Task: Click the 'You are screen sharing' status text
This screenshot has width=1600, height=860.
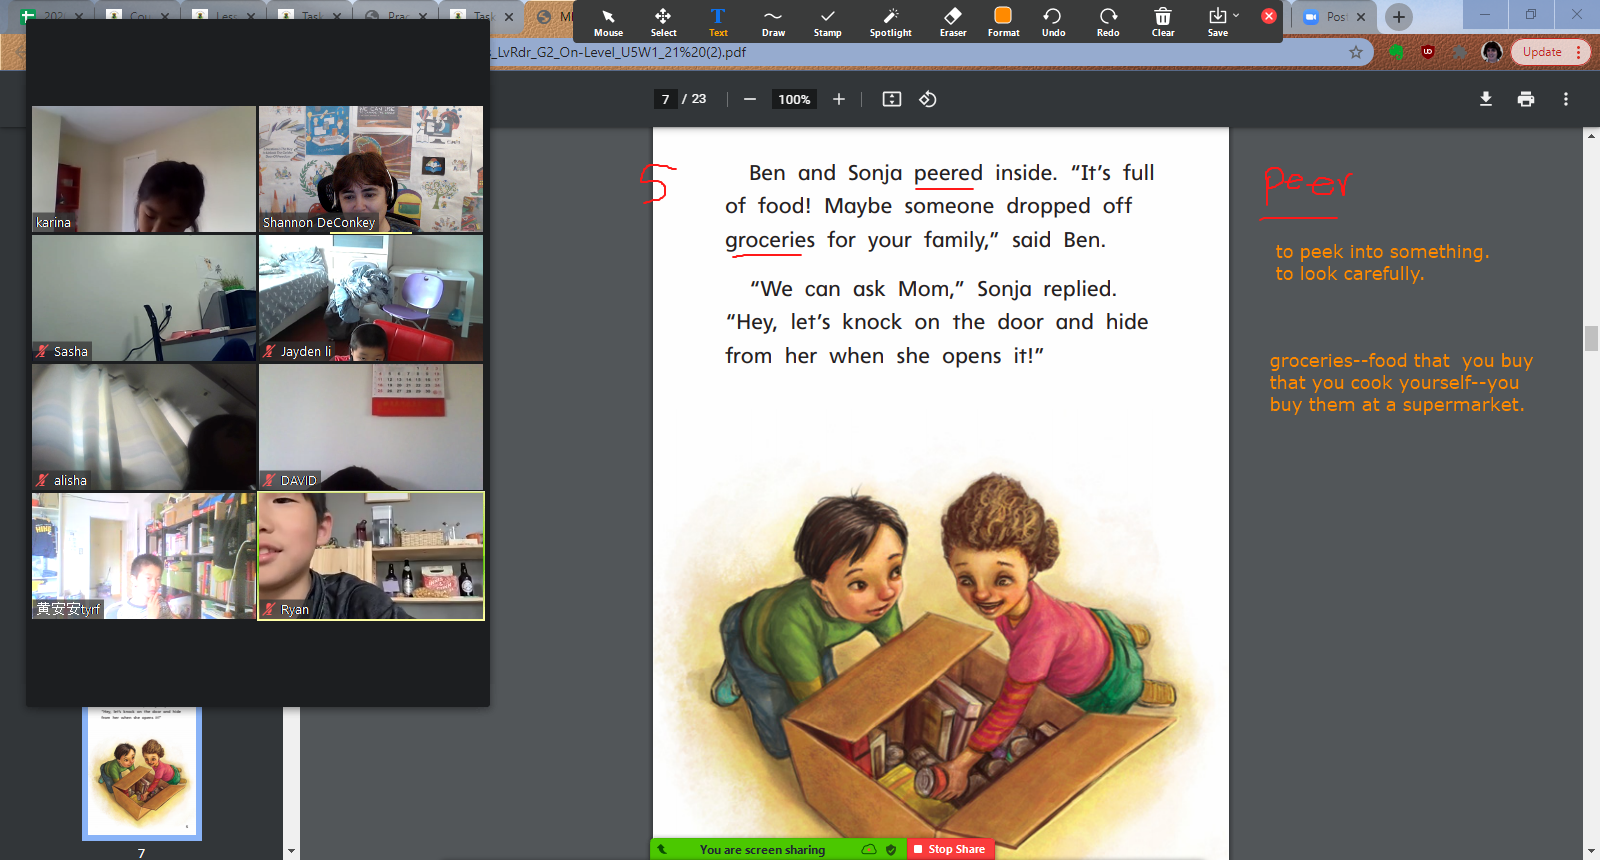Action: 762,850
